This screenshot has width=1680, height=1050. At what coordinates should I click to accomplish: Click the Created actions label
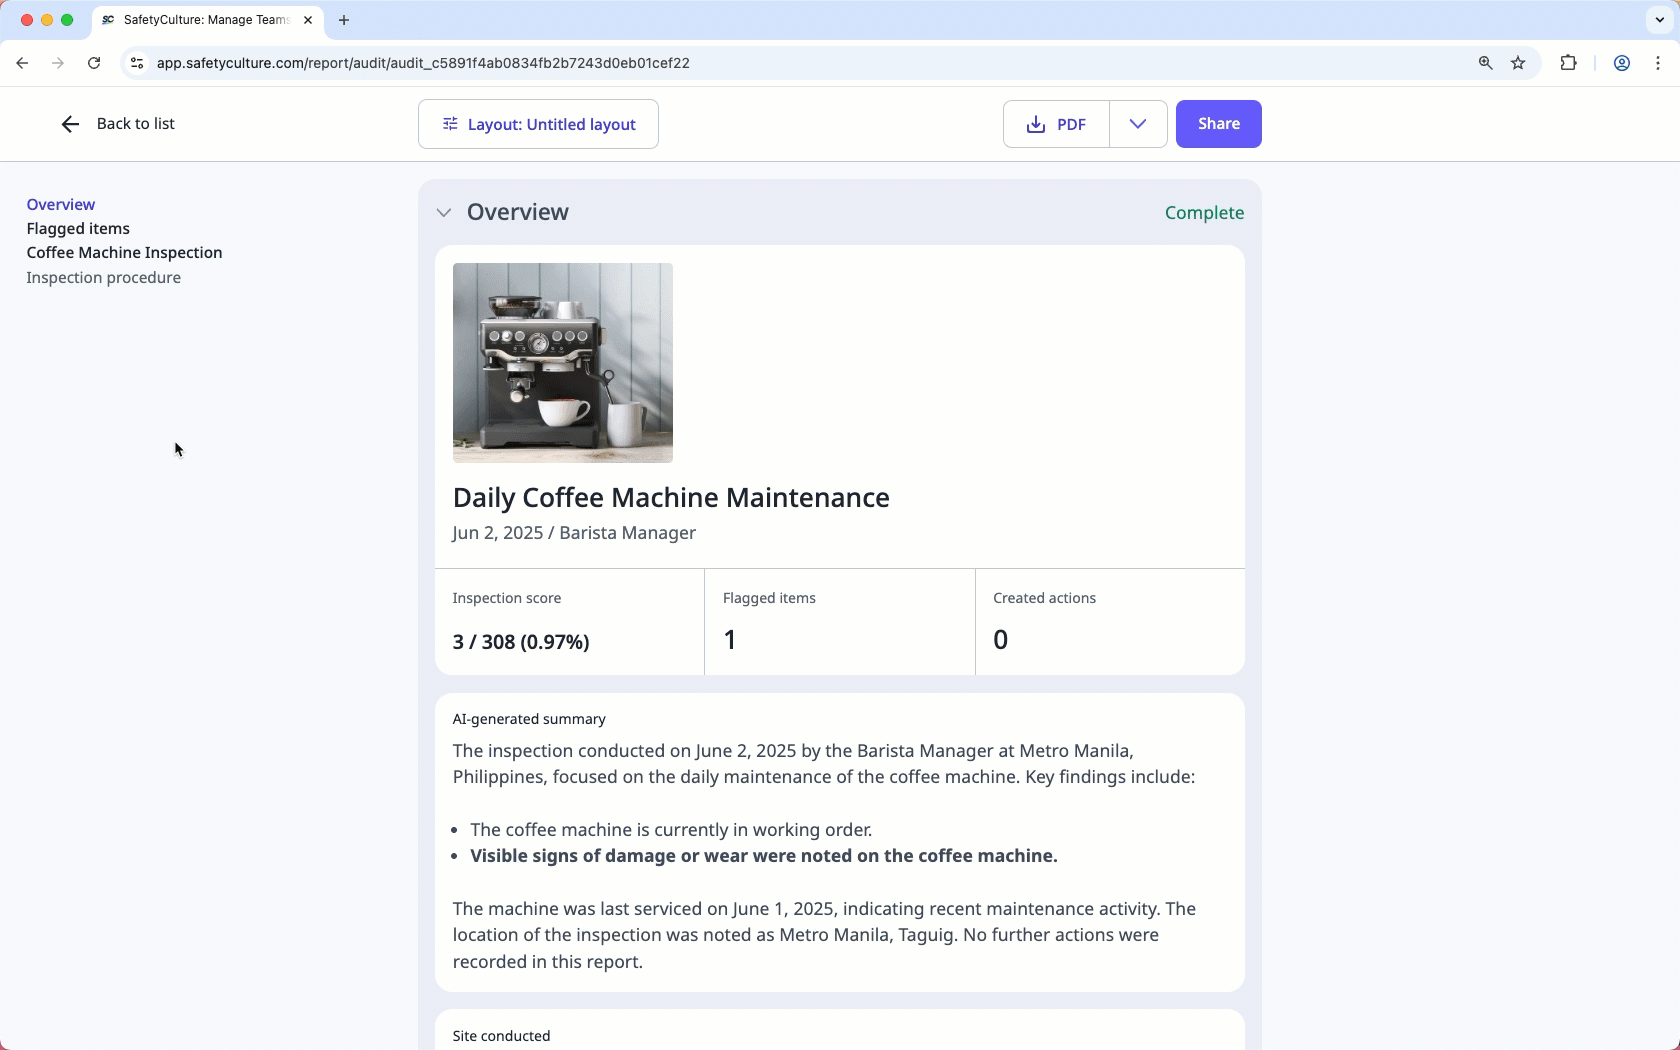click(x=1044, y=598)
